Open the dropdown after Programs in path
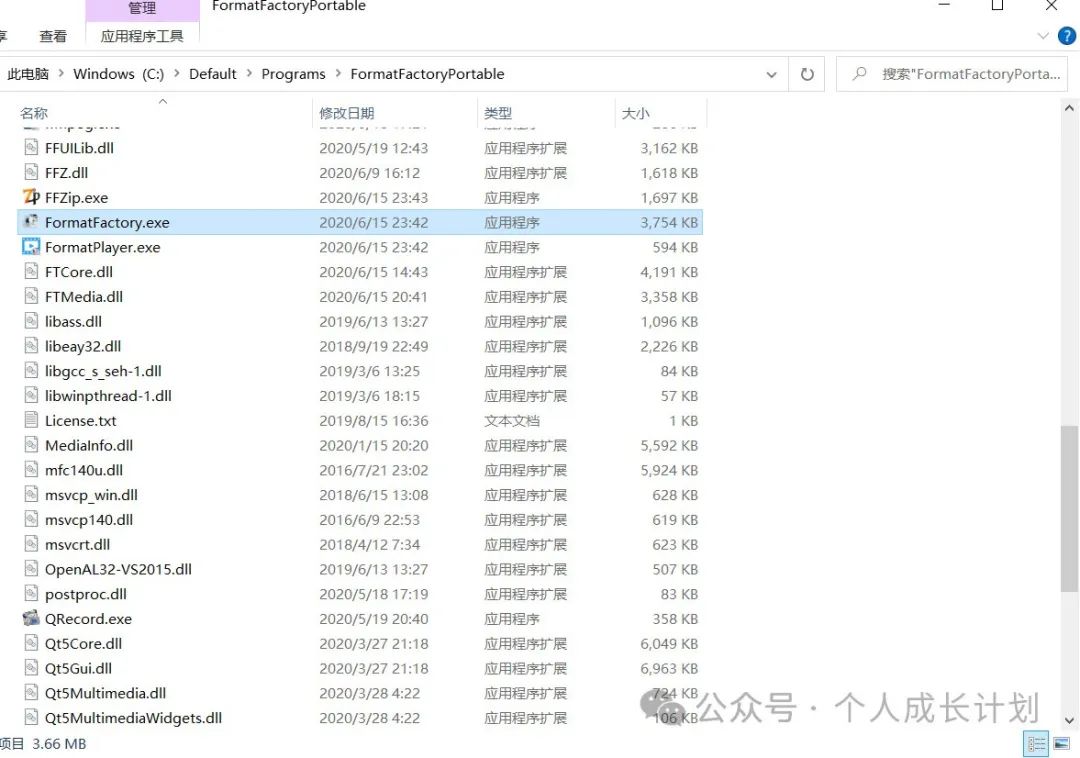This screenshot has width=1080, height=758. pos(338,74)
